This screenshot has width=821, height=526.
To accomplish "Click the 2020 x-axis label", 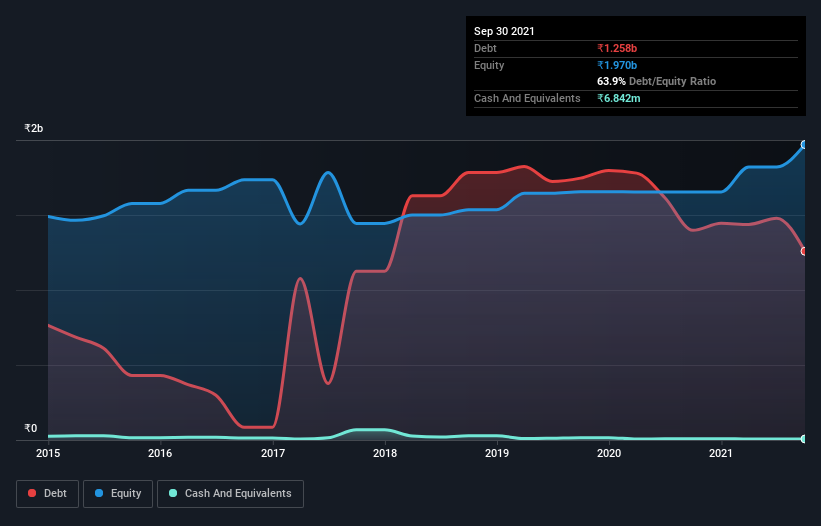I will tap(609, 453).
